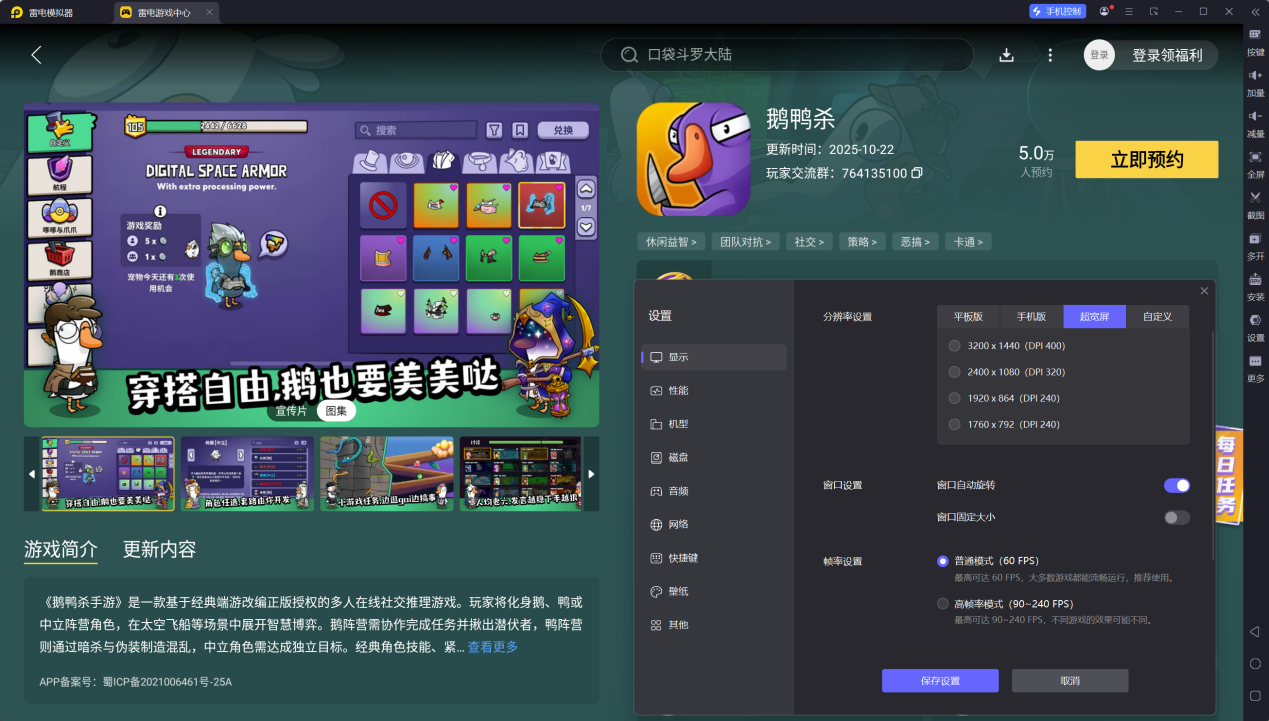Screen dimensions: 1269x721
Task: Switch to the 手机版 resolution tab
Action: pos(1031,316)
